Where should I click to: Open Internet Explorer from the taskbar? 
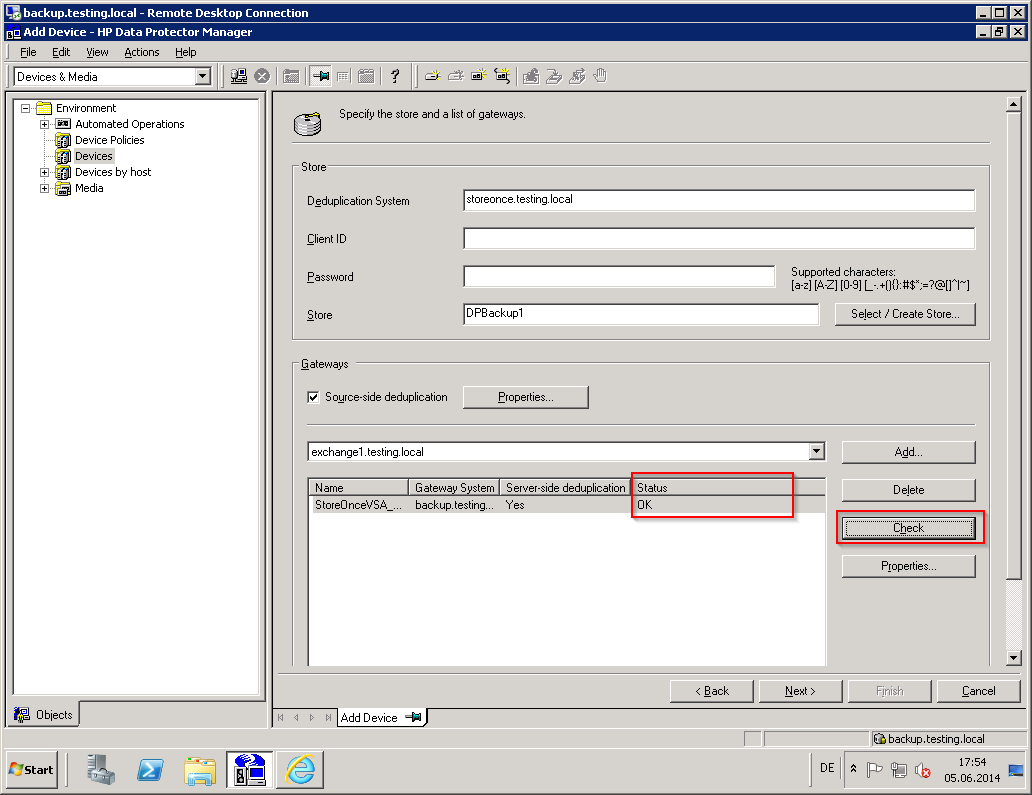point(300,769)
